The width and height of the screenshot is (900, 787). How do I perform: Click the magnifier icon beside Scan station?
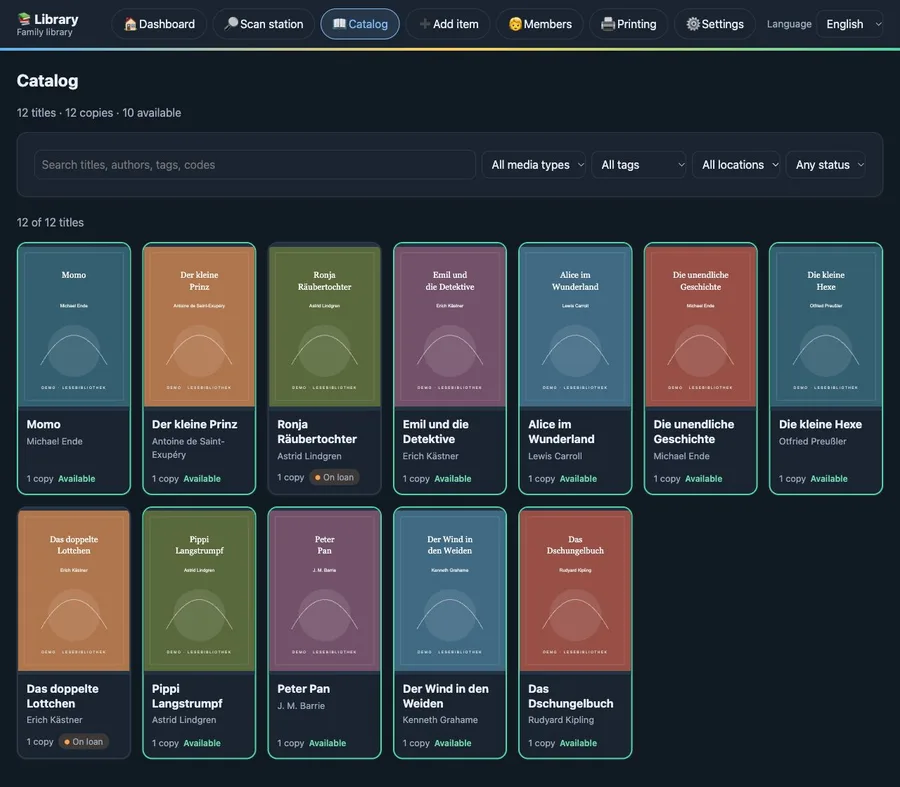231,24
